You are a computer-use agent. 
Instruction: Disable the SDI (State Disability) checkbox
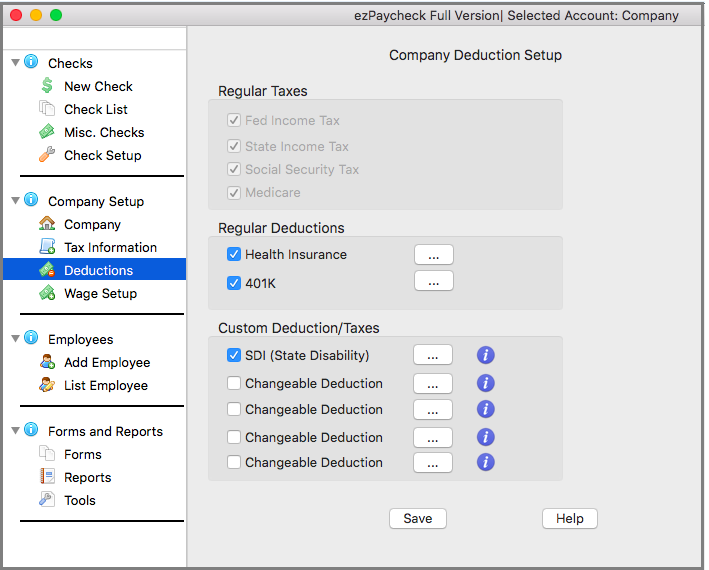(234, 355)
